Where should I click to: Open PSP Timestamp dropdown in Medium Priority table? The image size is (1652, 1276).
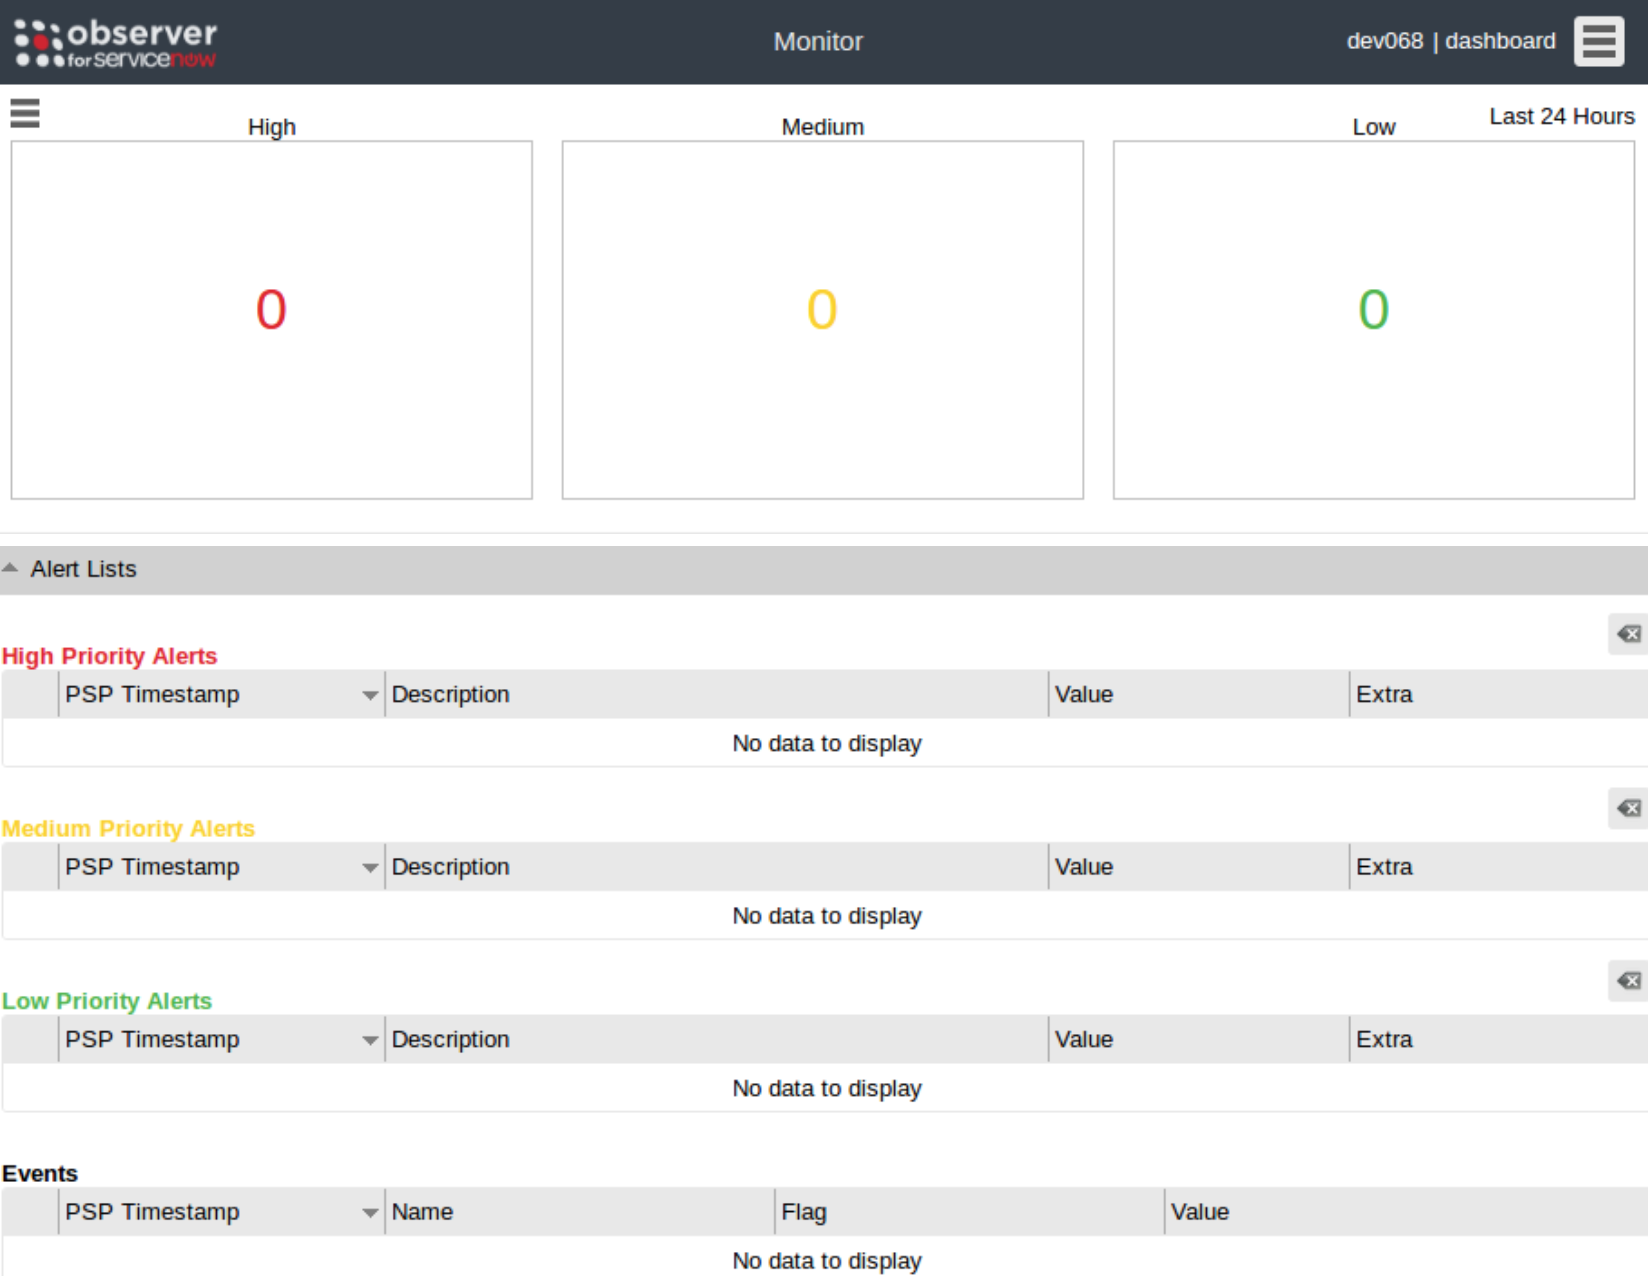(369, 868)
